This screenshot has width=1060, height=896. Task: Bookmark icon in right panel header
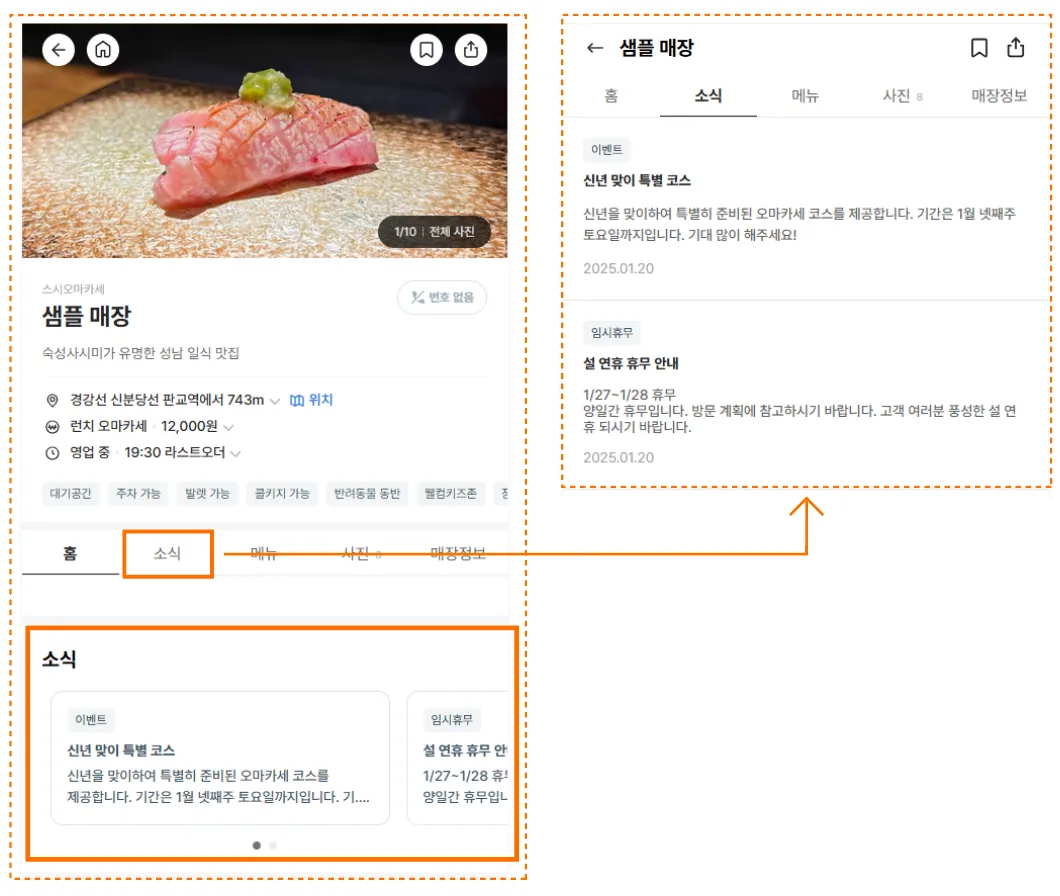979,48
